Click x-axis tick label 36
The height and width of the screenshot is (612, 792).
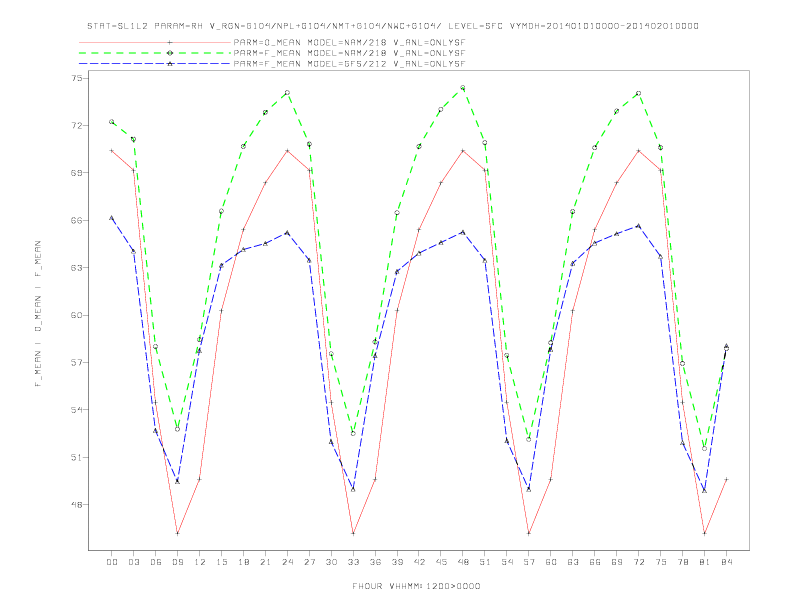point(375,562)
